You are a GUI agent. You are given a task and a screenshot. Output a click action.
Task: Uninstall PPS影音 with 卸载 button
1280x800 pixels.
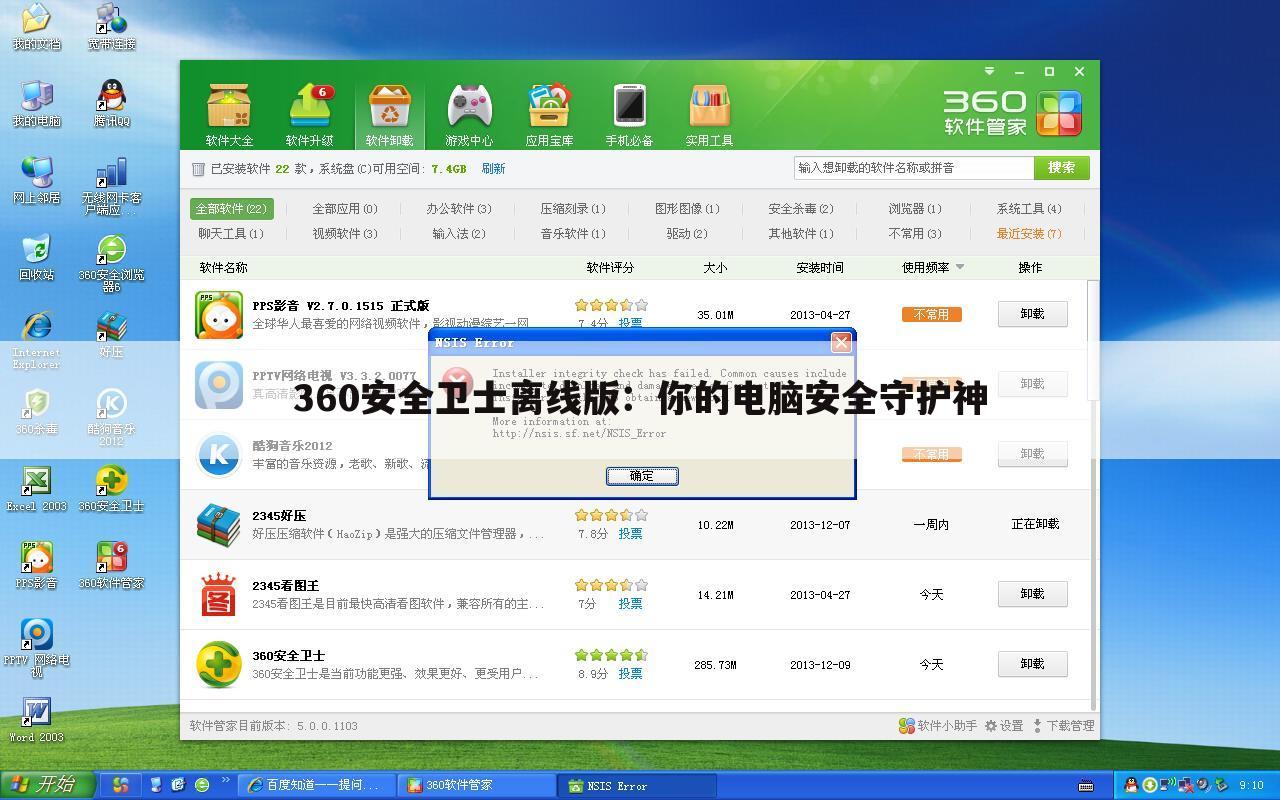tap(1032, 314)
